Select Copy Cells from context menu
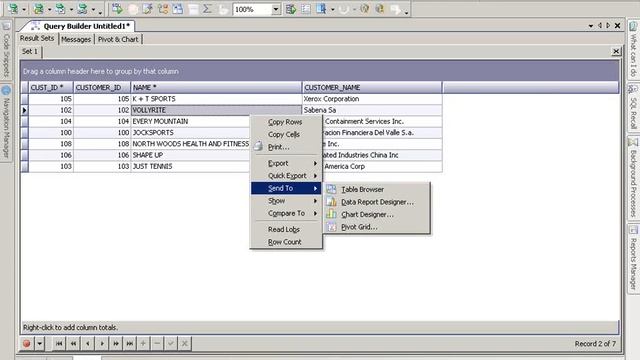The width and height of the screenshot is (640, 360). (287, 134)
